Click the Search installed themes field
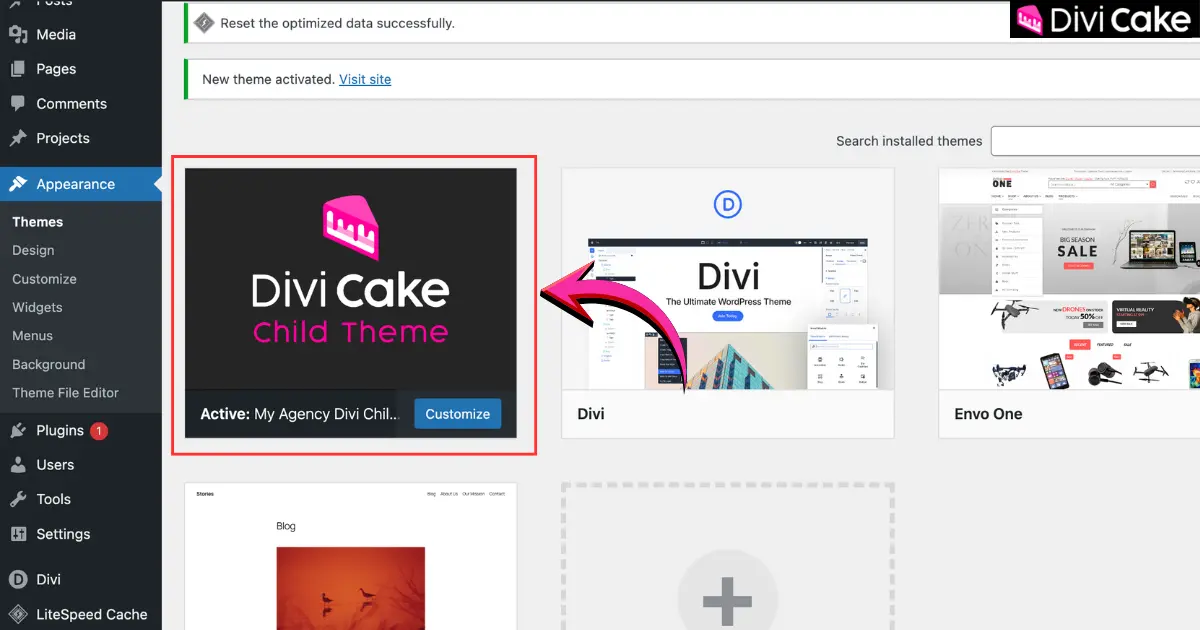 (1095, 141)
